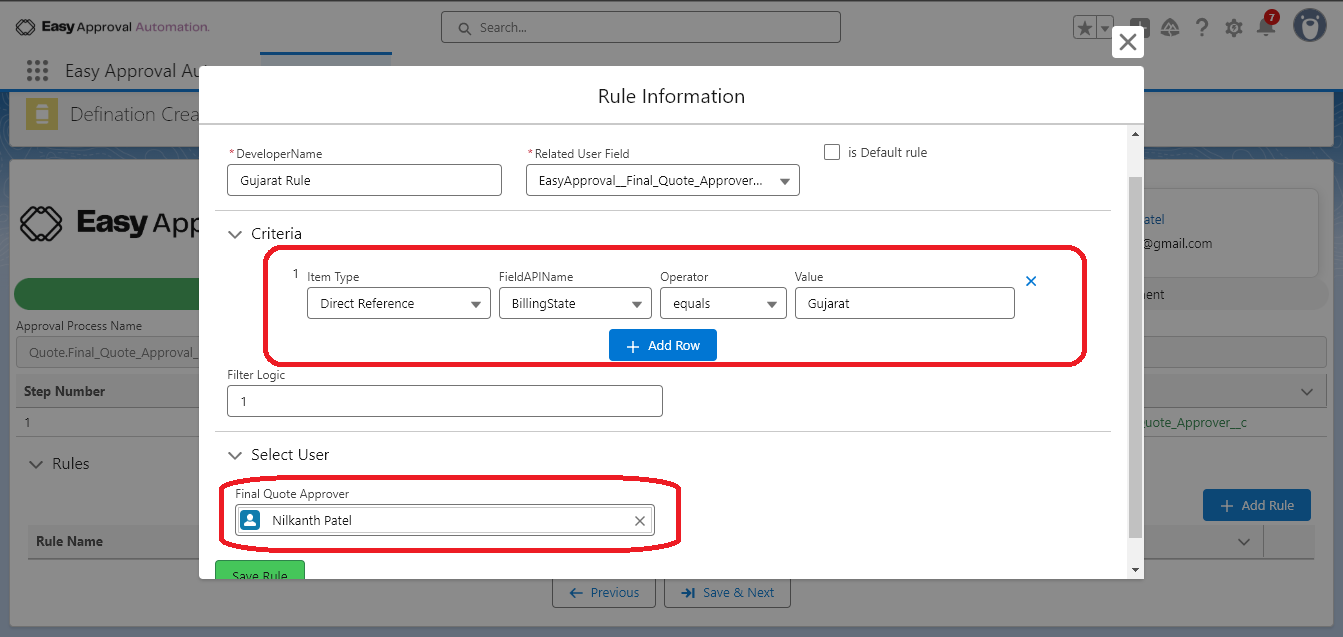The image size is (1343, 637).
Task: Click the dialog vertical scrollbar thumb
Action: coord(1134,357)
